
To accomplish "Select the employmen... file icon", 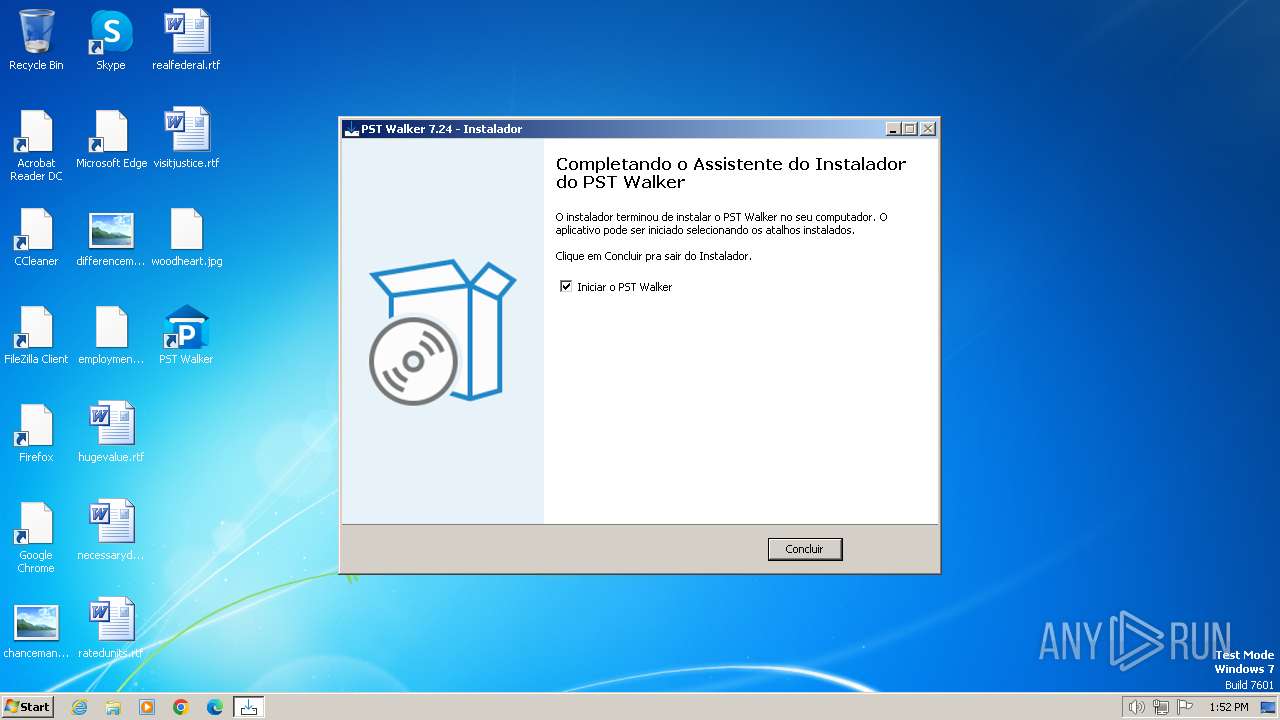I will (111, 335).
